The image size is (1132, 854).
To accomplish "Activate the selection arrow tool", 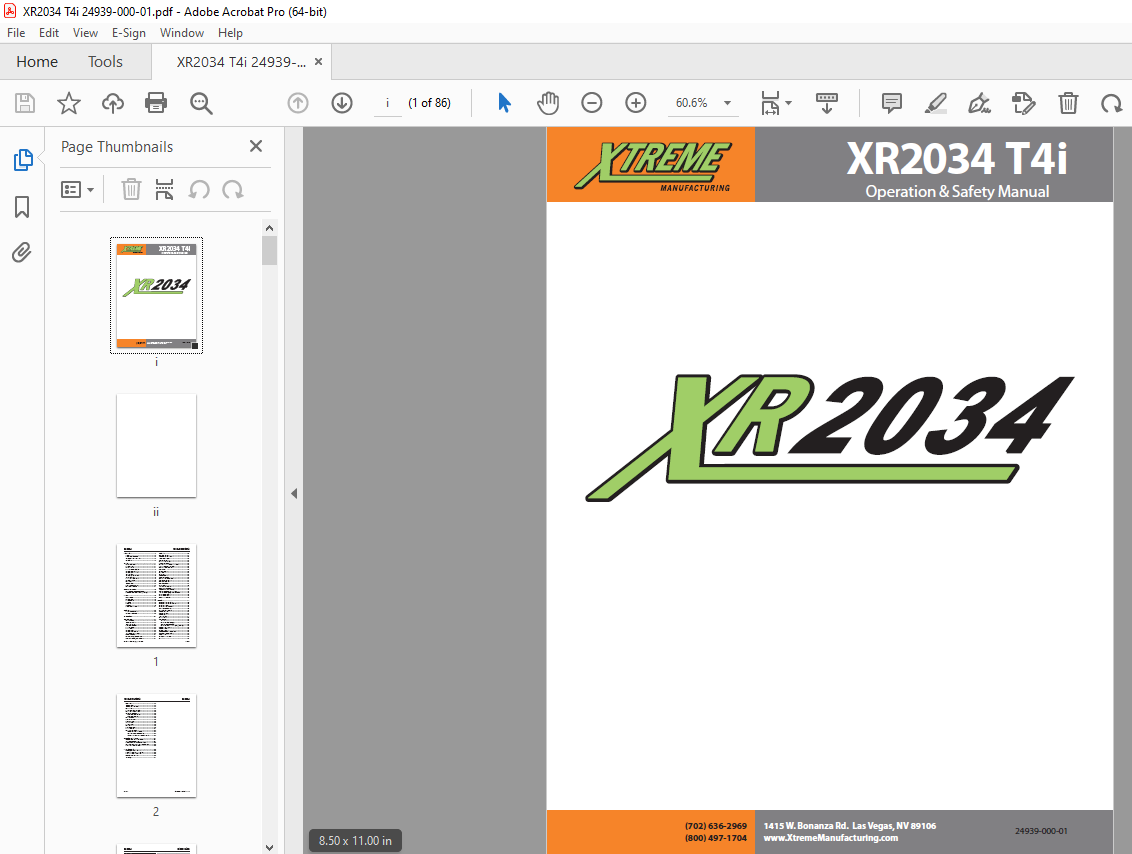I will (x=505, y=103).
